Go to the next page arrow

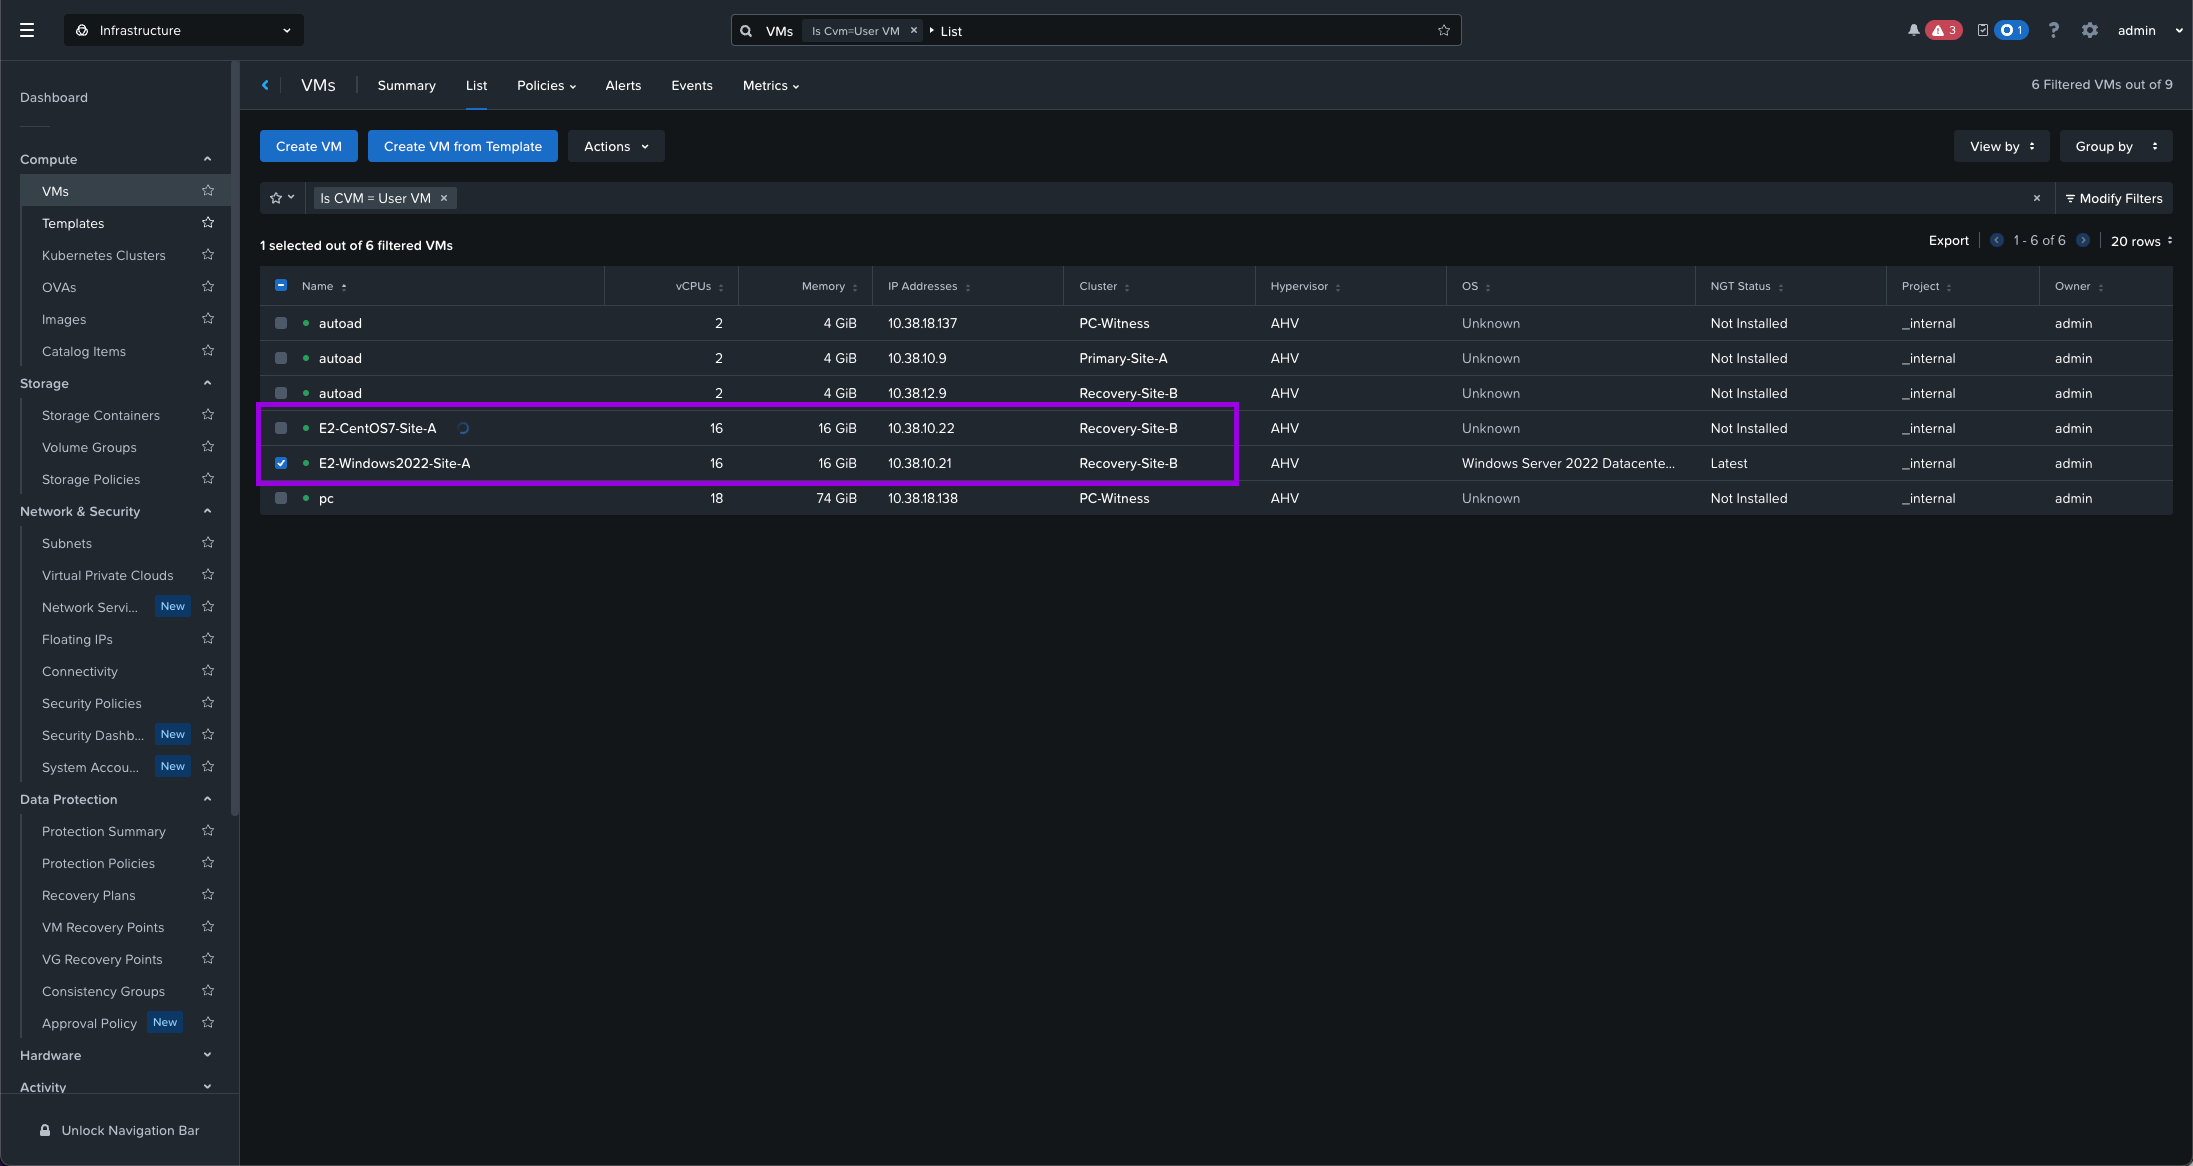pos(2083,240)
